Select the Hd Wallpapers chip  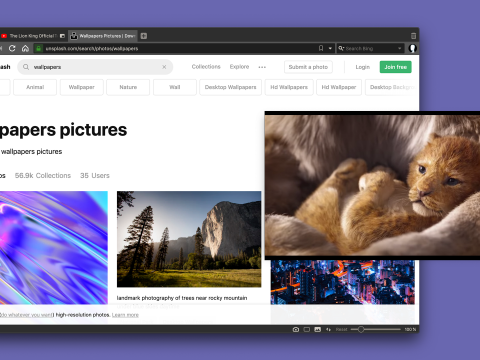click(289, 87)
